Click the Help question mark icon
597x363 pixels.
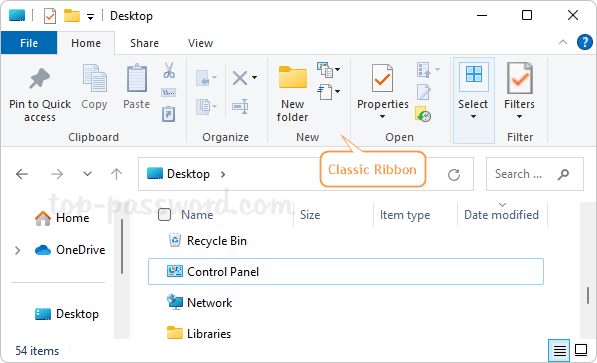tap(584, 42)
